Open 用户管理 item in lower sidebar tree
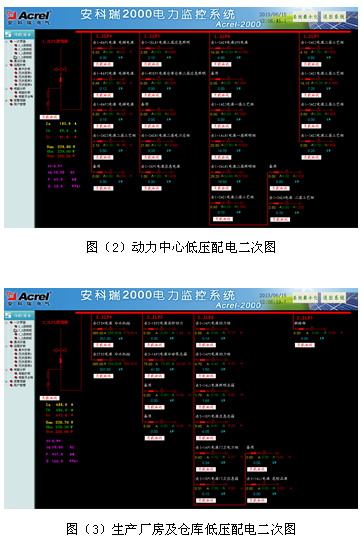The image size is (363, 538). click(19, 385)
